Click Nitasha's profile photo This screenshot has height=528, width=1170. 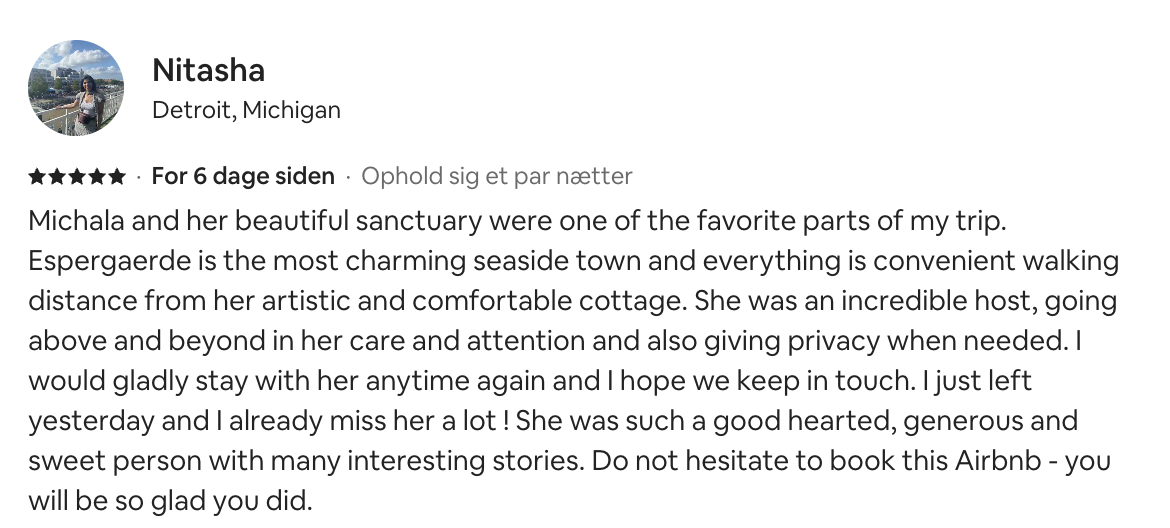(x=76, y=88)
